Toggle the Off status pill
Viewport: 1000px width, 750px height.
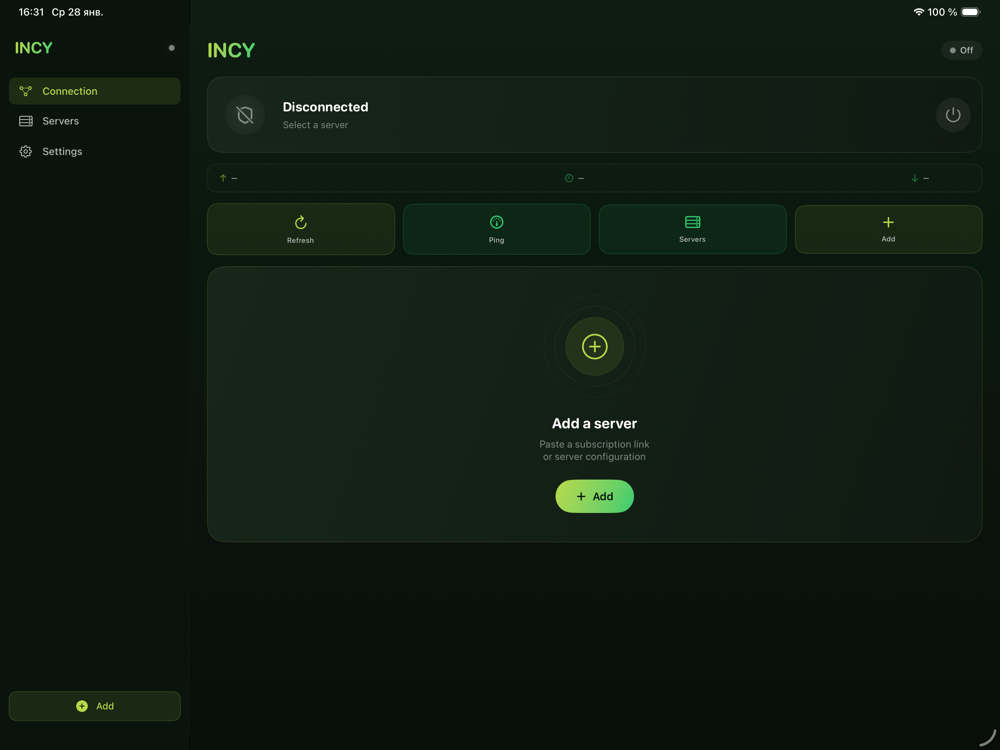pos(961,50)
